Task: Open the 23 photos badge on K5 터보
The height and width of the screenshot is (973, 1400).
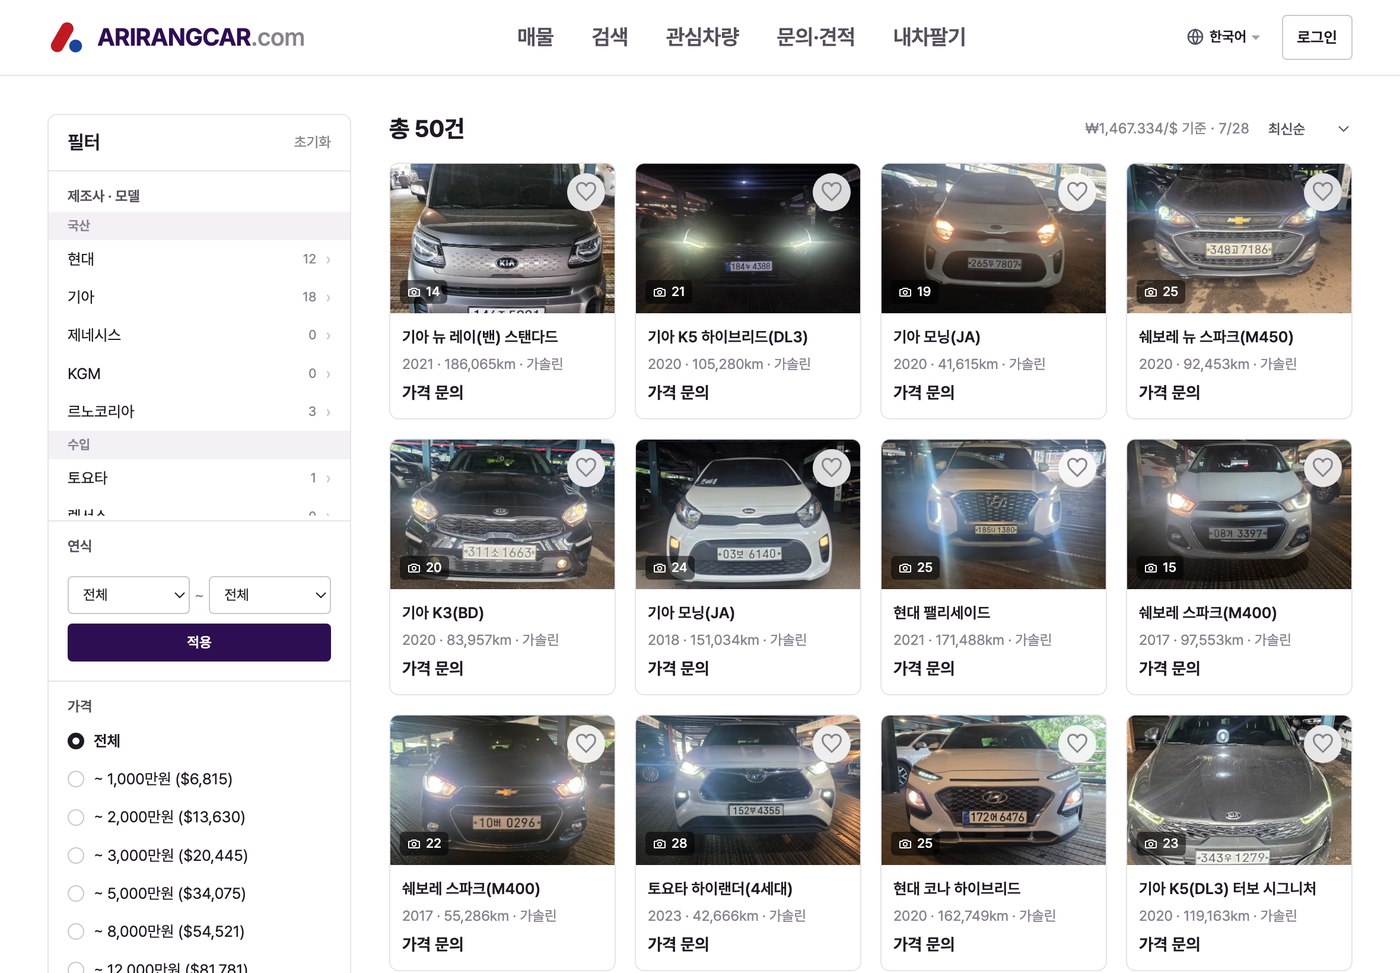Action: [x=1161, y=844]
